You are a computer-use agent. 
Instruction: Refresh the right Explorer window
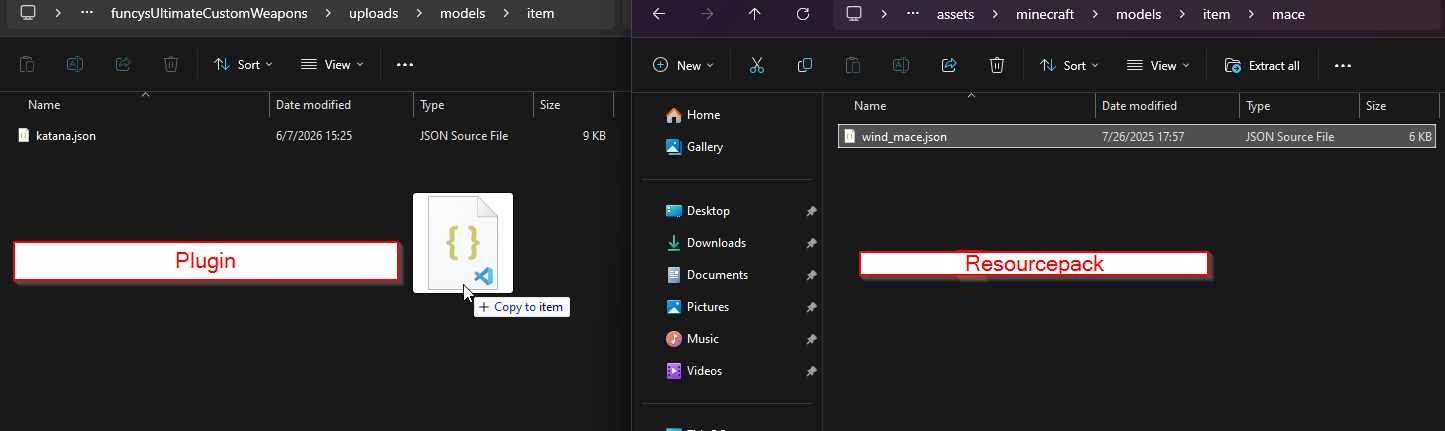click(802, 14)
